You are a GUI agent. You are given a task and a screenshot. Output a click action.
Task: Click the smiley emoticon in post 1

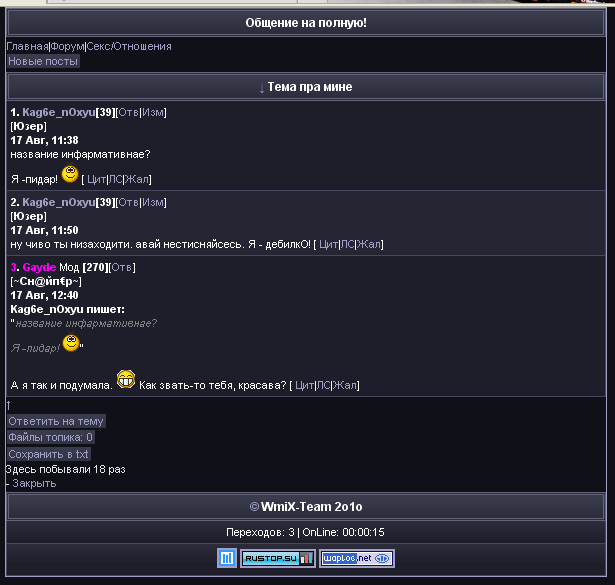tap(70, 173)
